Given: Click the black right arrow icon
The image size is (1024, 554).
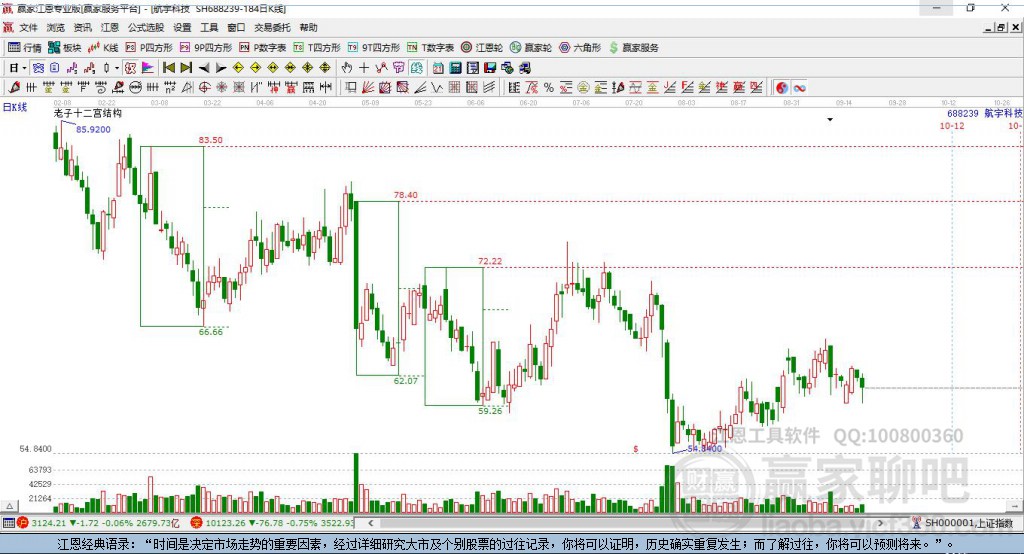Looking at the screenshot, I should (x=221, y=68).
